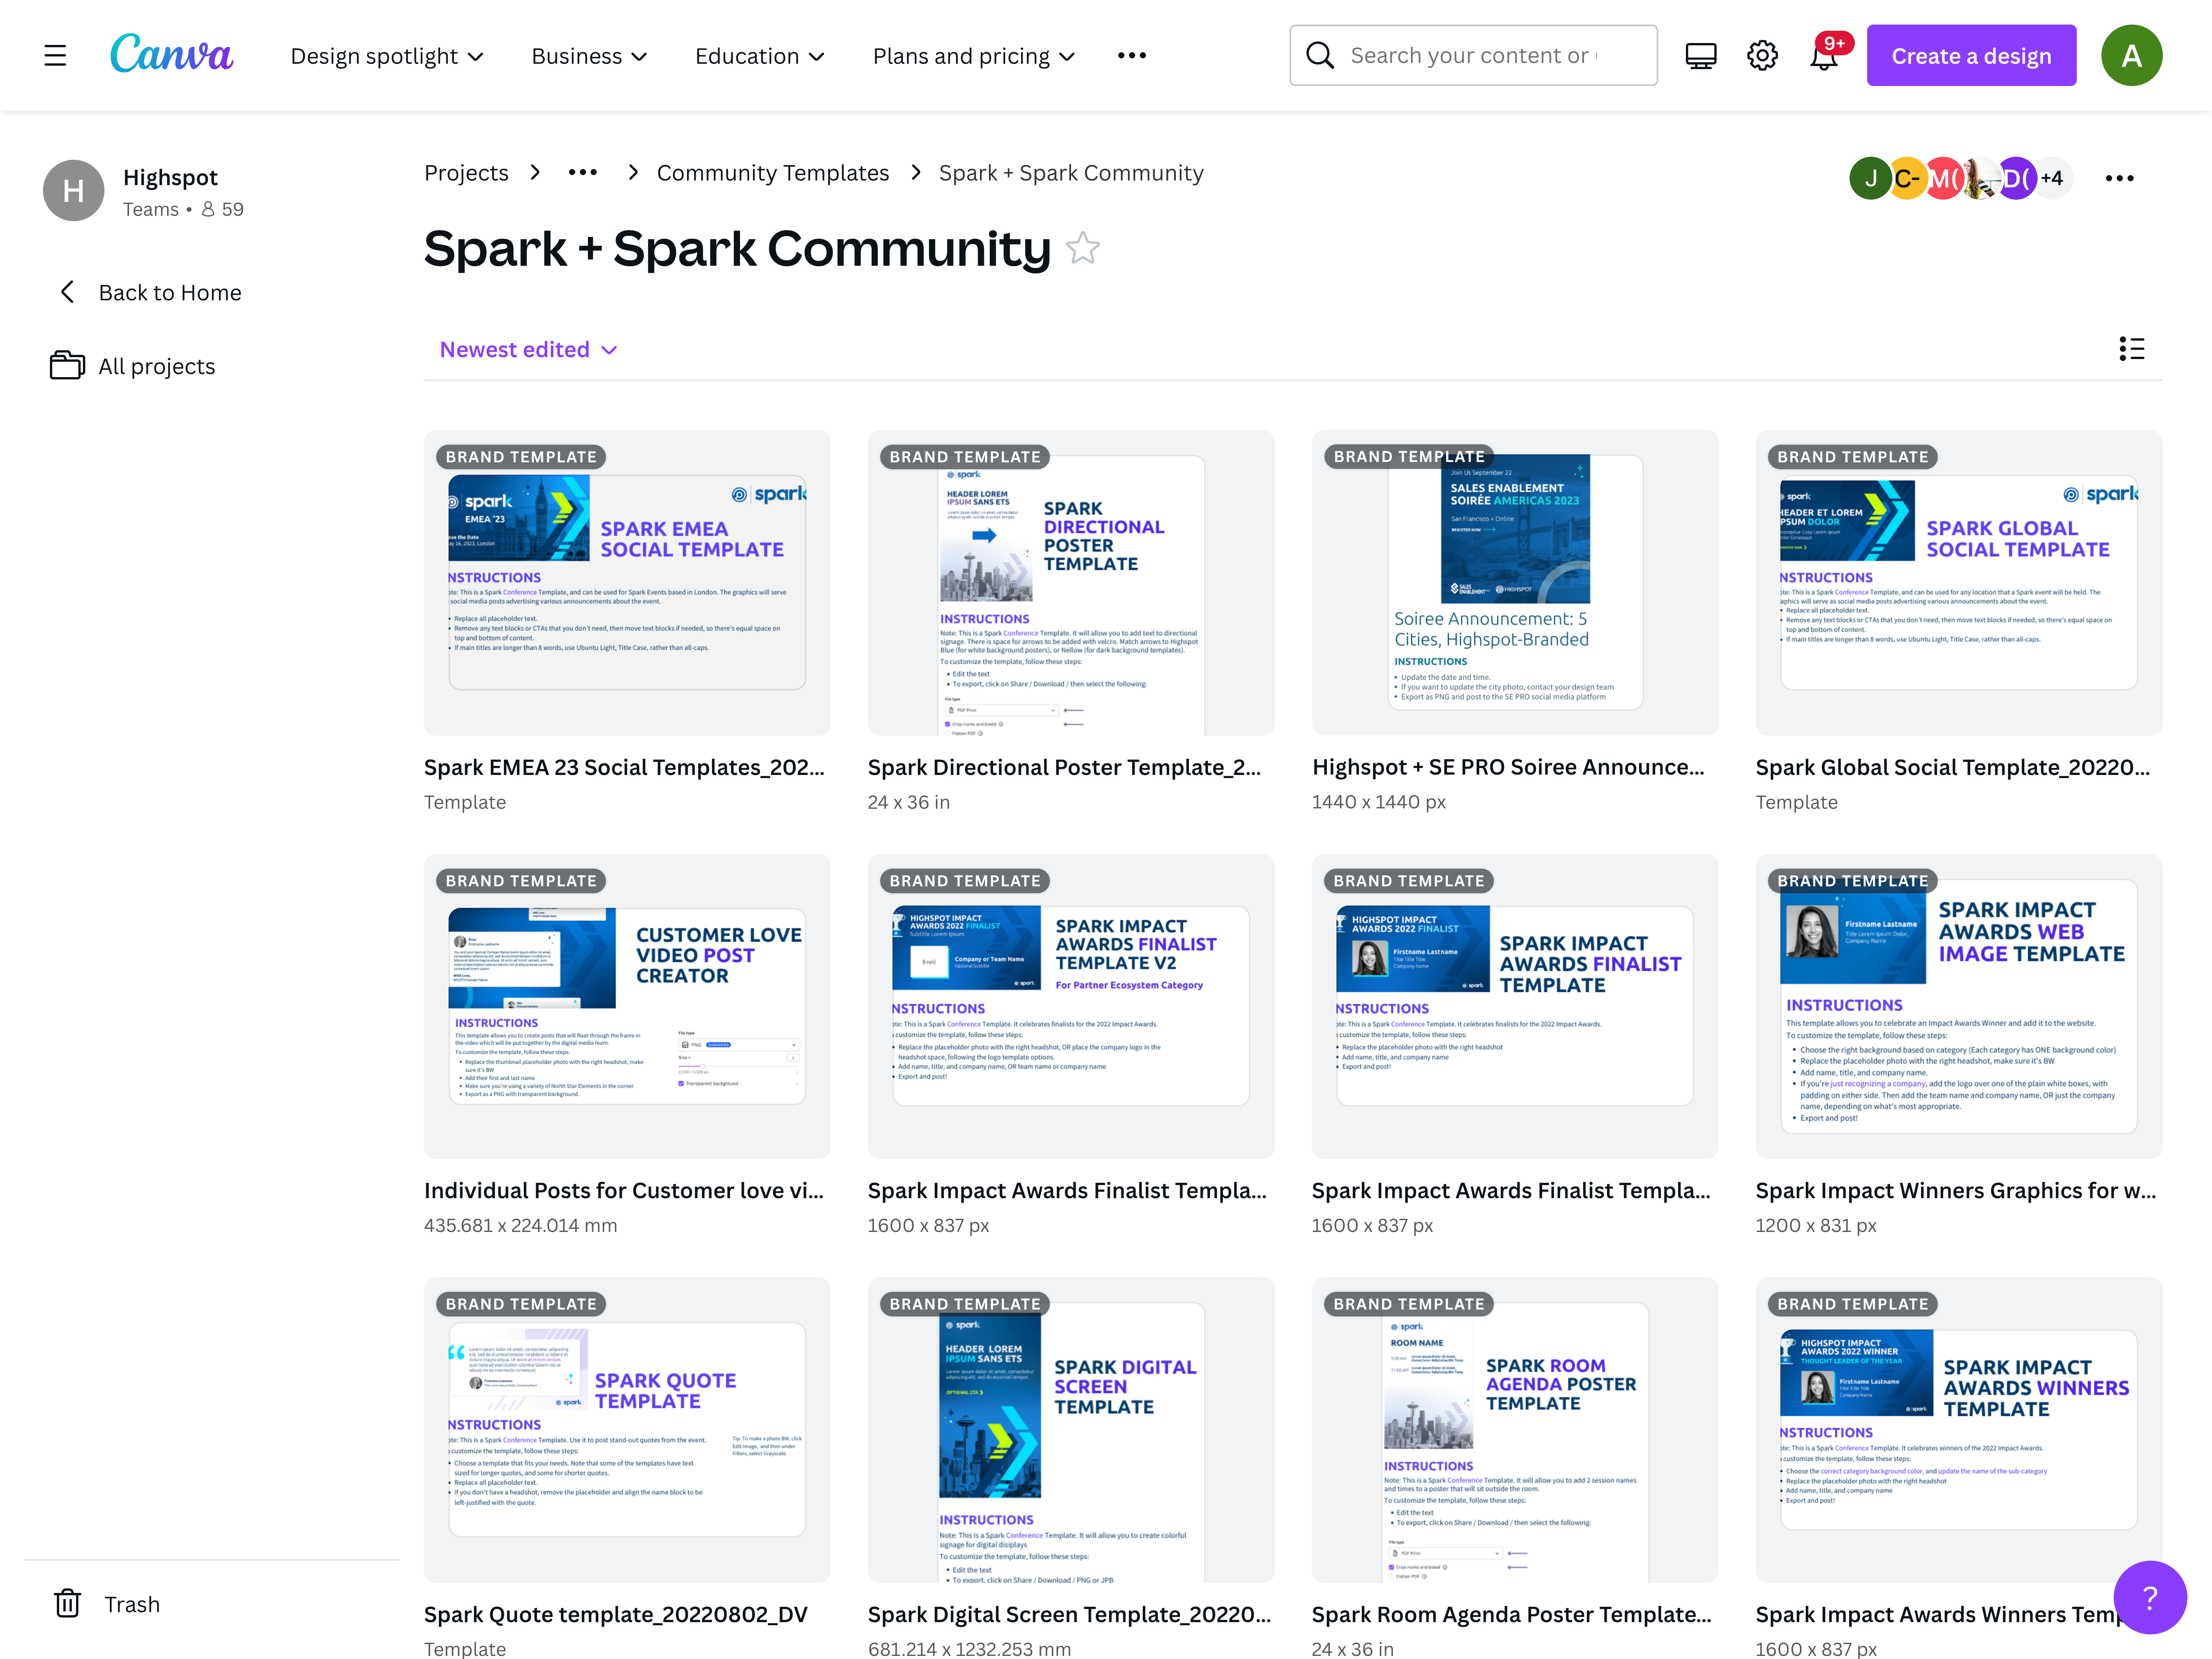Open Spark EMEA Social Template thumbnail
This screenshot has height=1659, width=2212.
pos(627,583)
